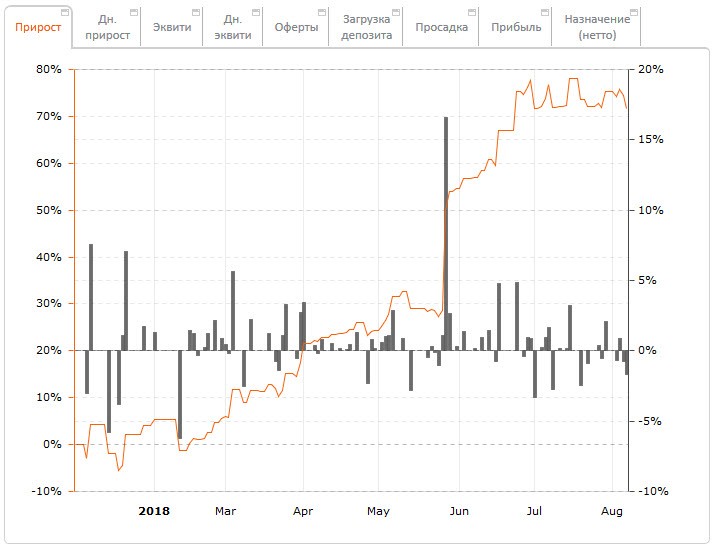The width and height of the screenshot is (713, 546).
Task: Click the pop-out icon on Загрузка депозита tab
Action: click(397, 12)
